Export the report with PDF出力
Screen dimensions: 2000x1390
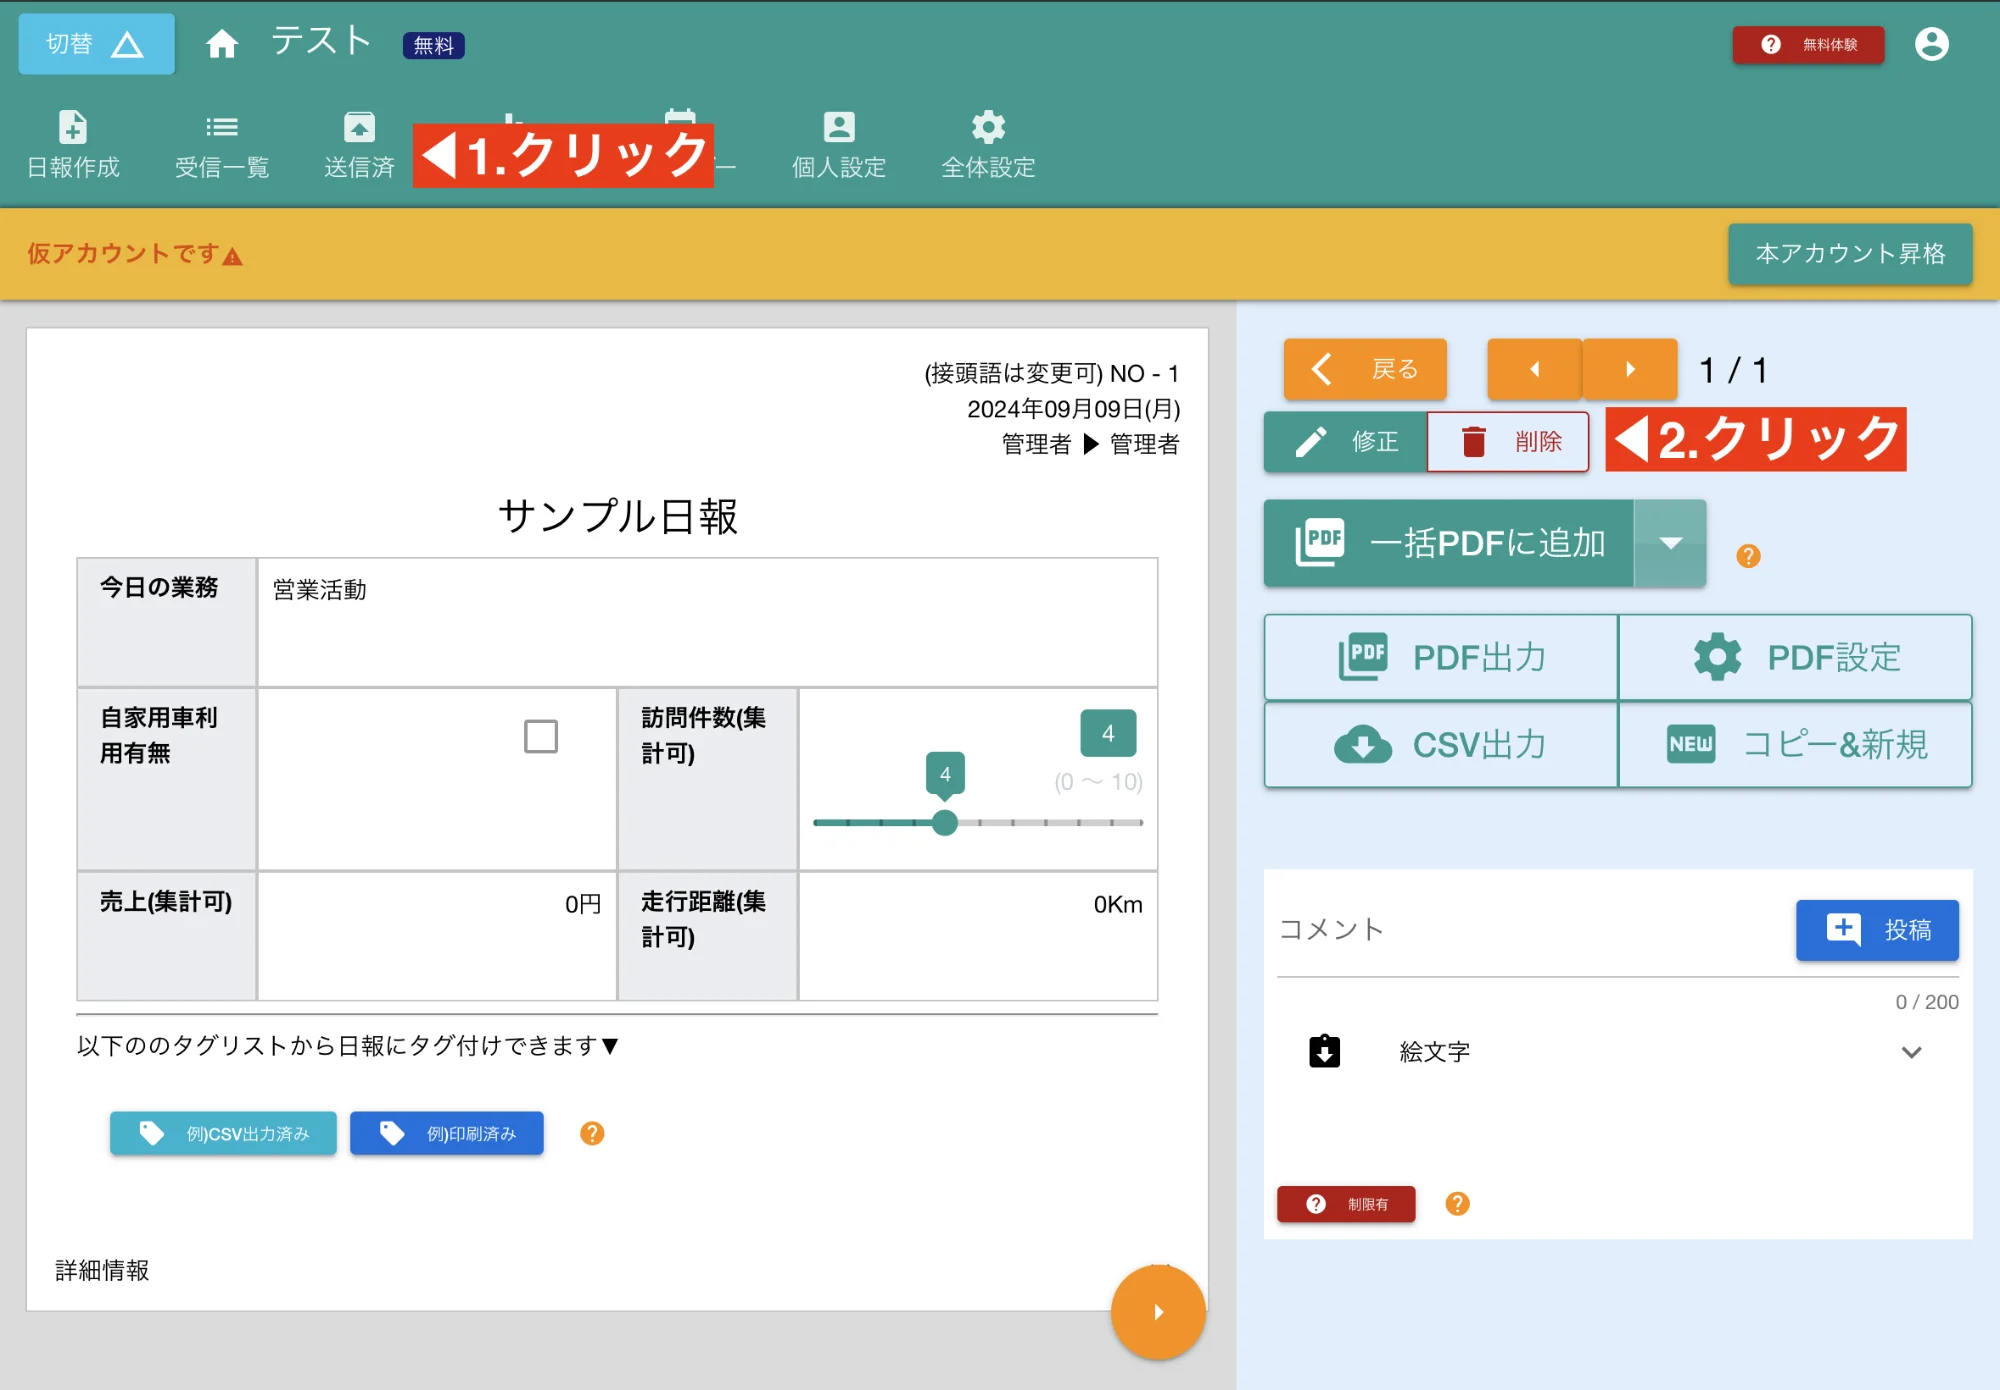(1439, 657)
